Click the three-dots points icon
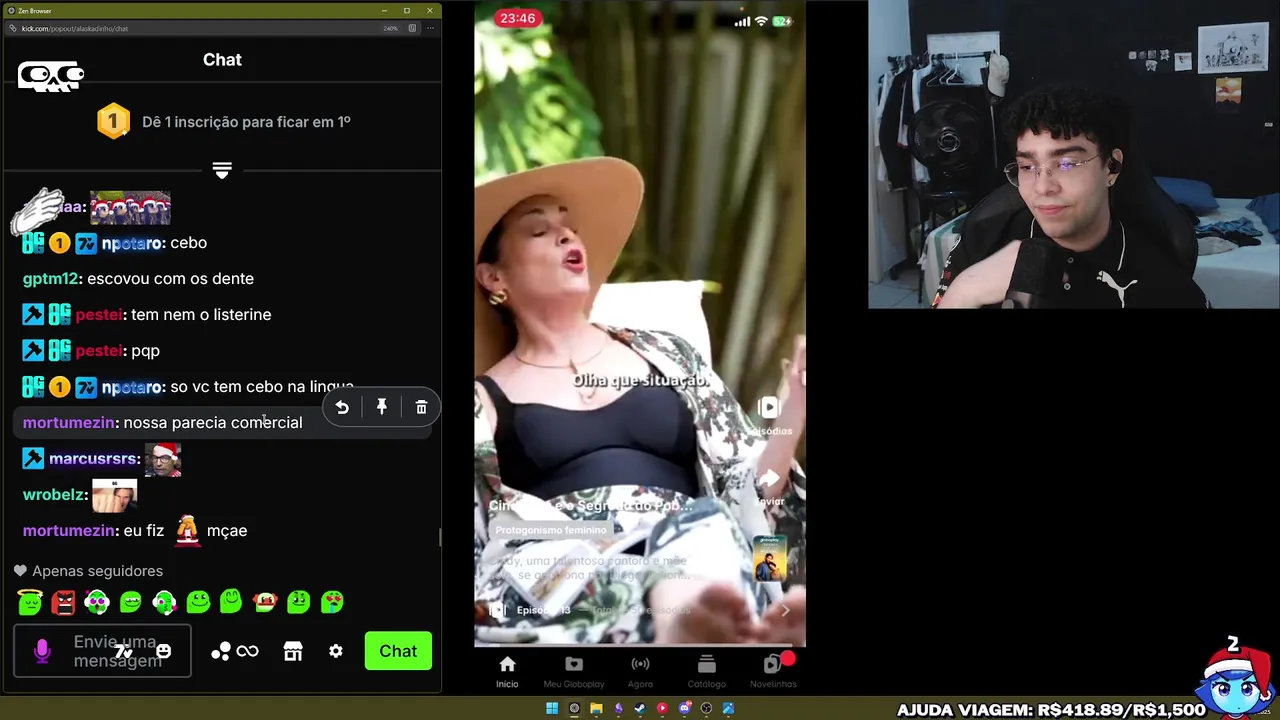This screenshot has width=1280, height=720. 221,651
